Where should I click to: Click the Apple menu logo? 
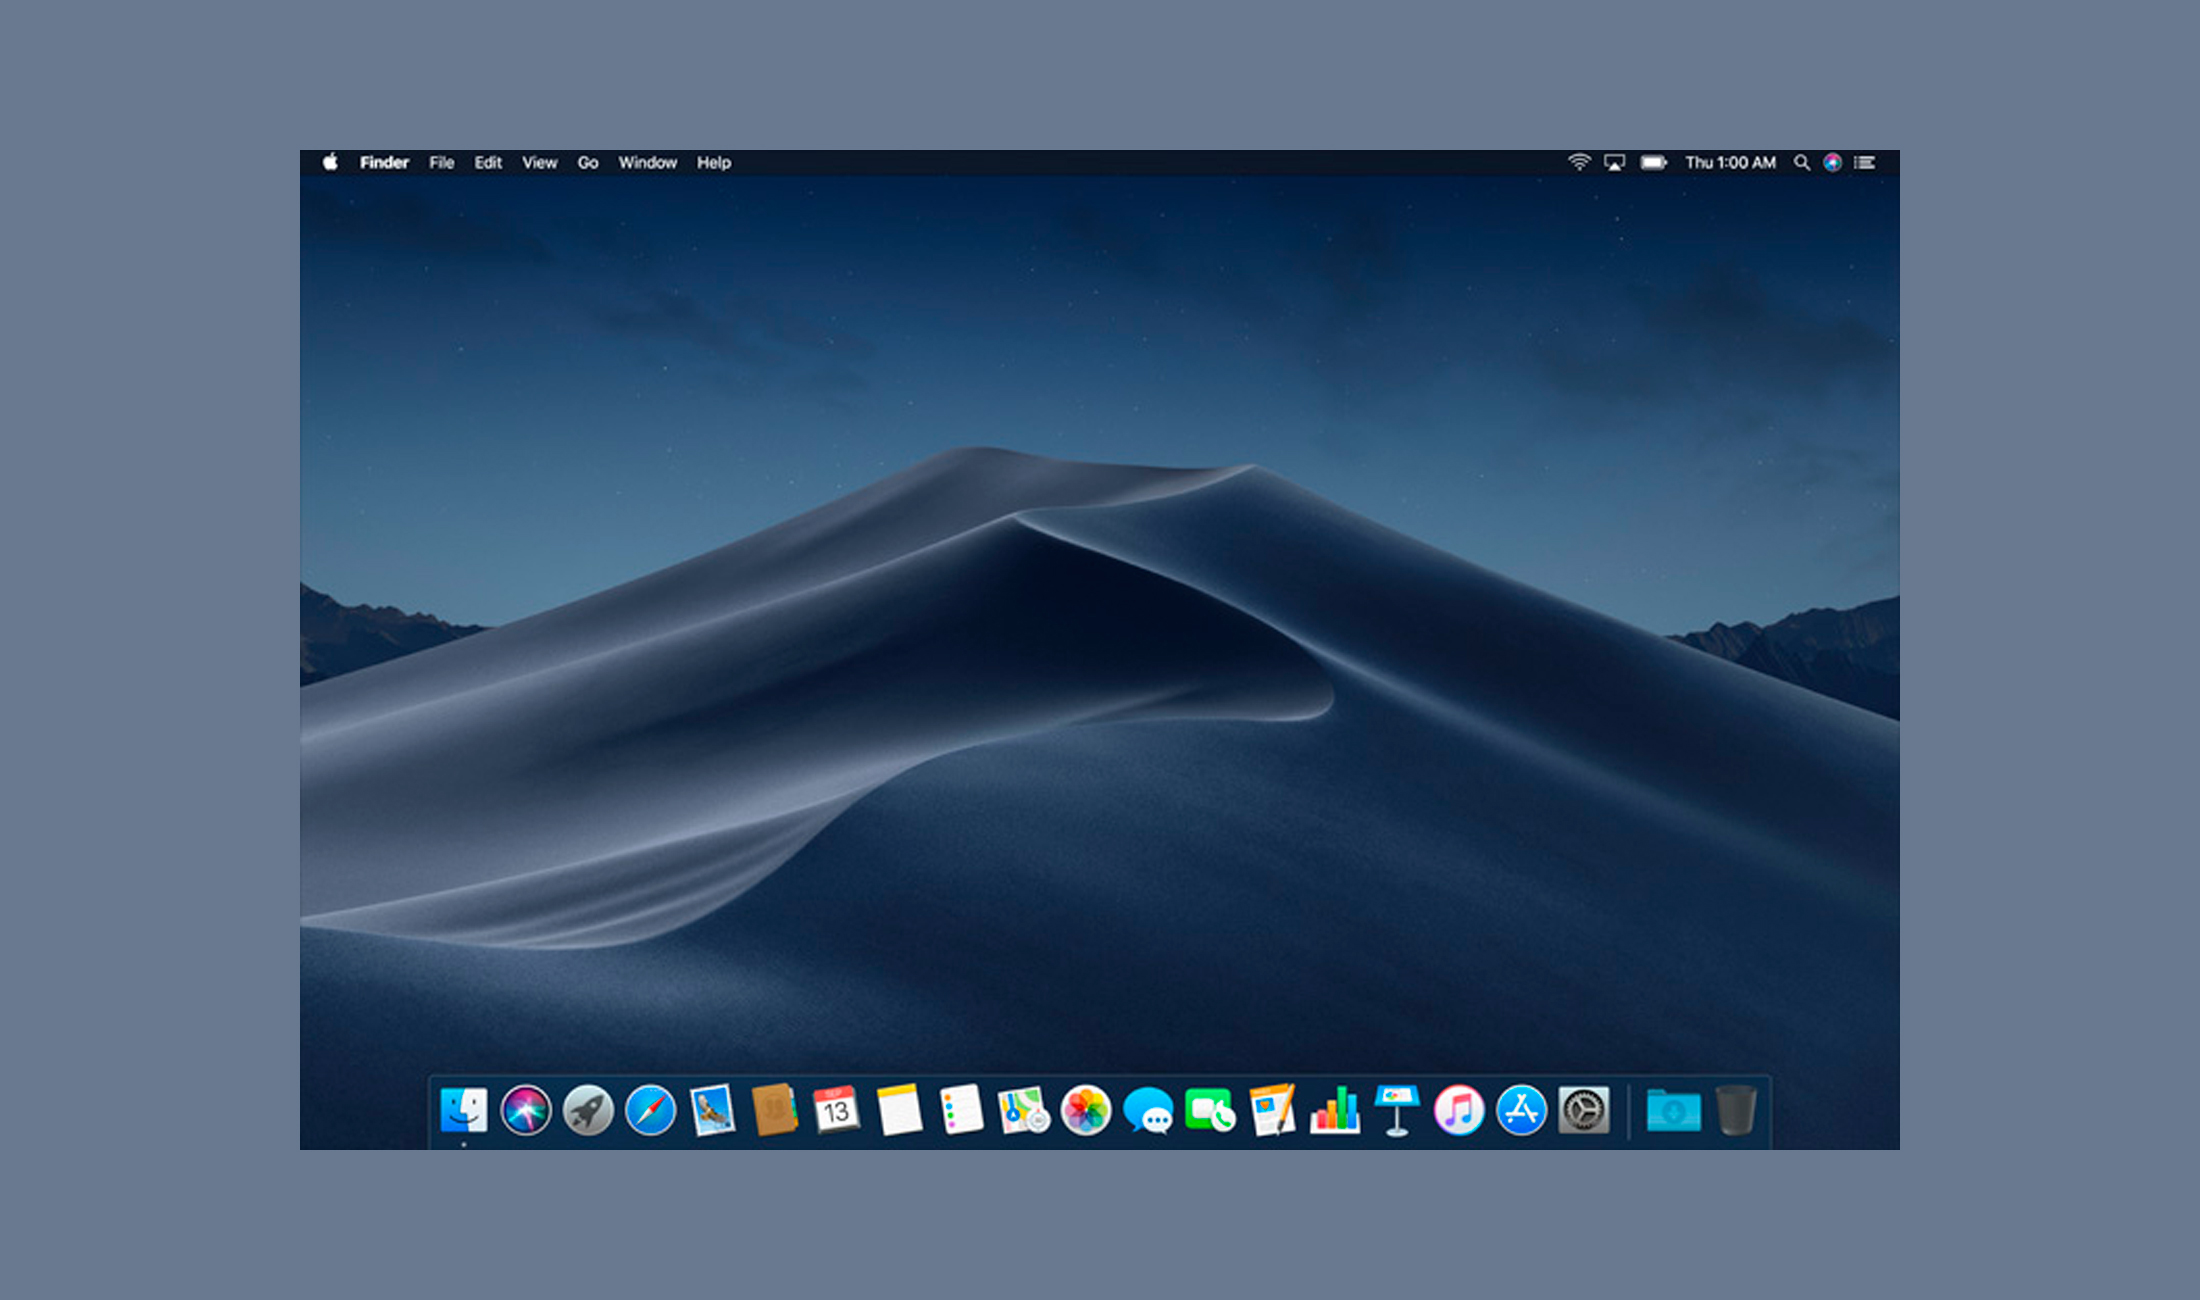coord(330,162)
